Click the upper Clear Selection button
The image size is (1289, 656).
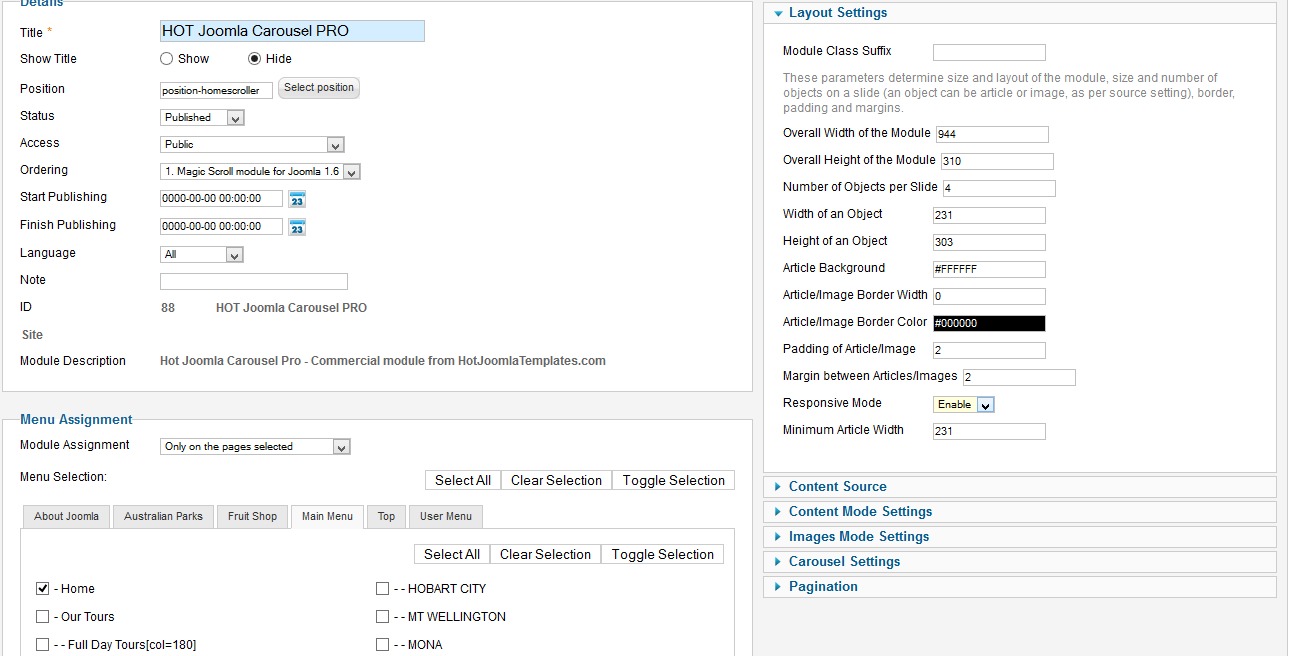coord(556,481)
